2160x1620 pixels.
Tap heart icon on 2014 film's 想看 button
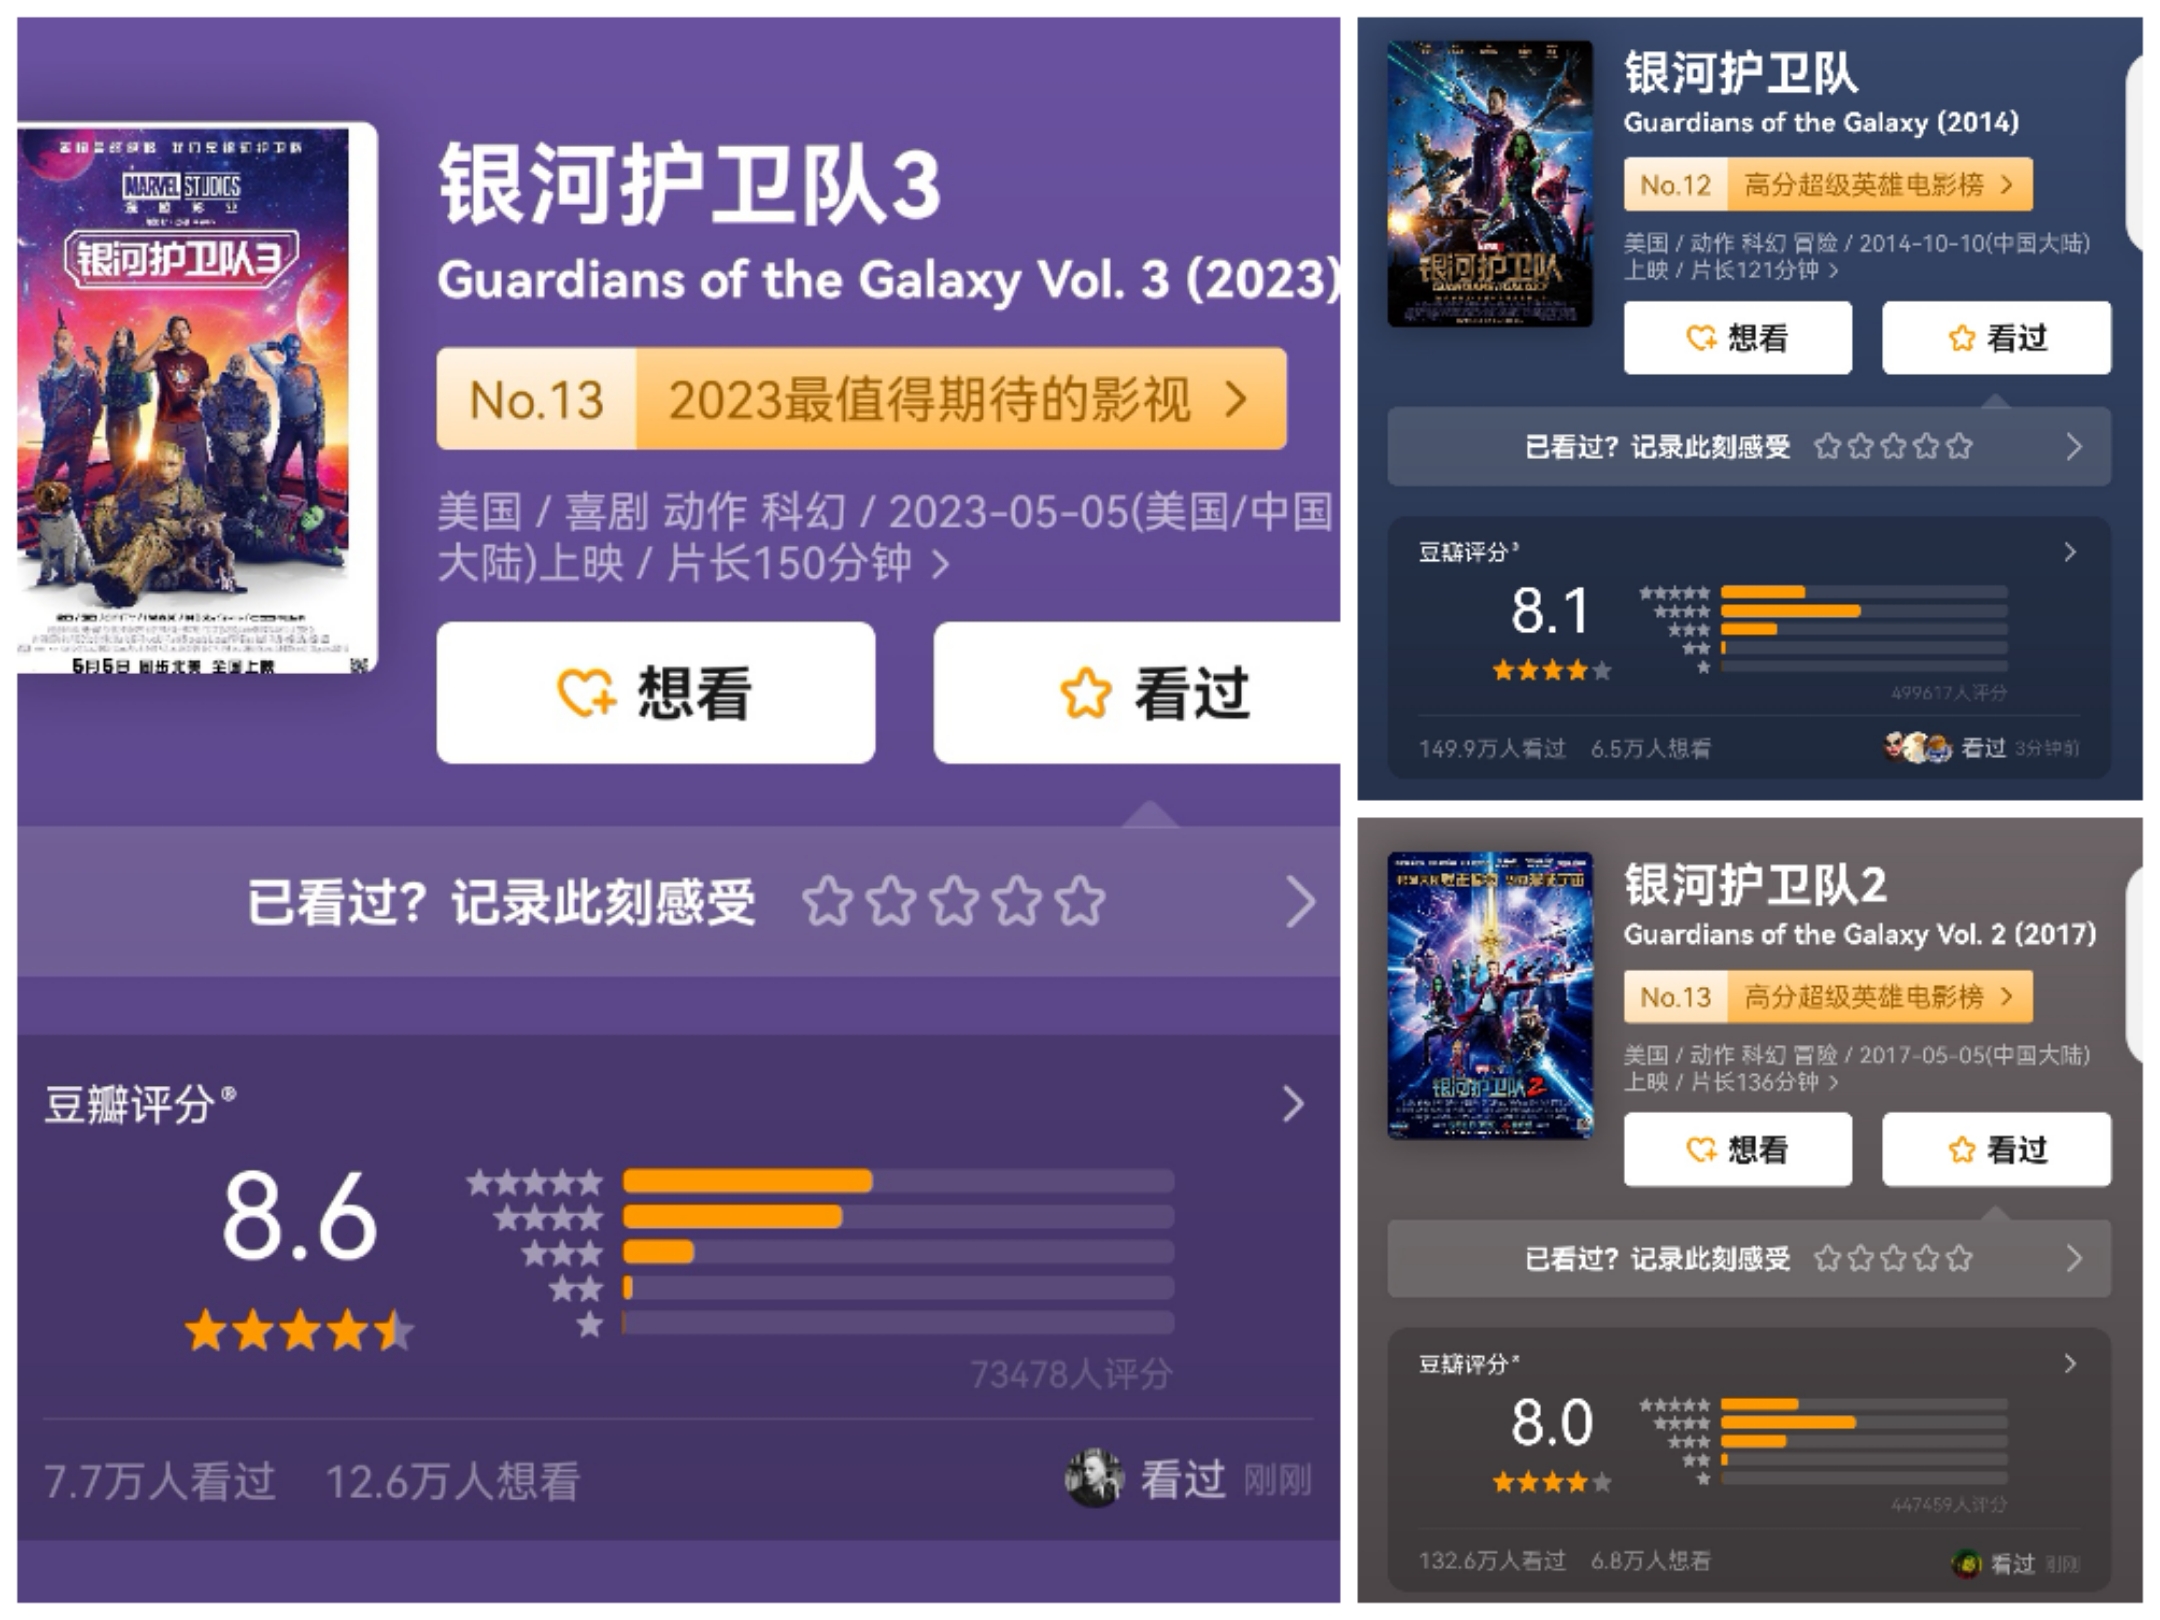click(x=1700, y=338)
